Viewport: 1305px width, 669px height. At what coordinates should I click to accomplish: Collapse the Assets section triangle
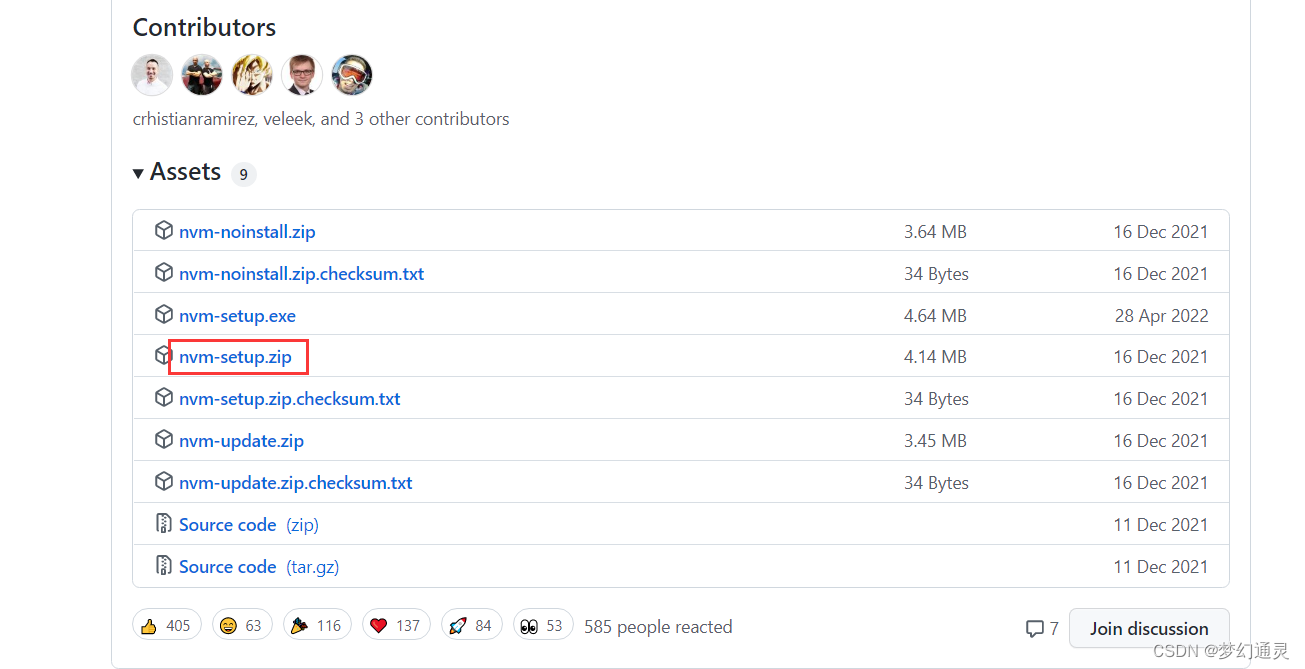click(138, 173)
